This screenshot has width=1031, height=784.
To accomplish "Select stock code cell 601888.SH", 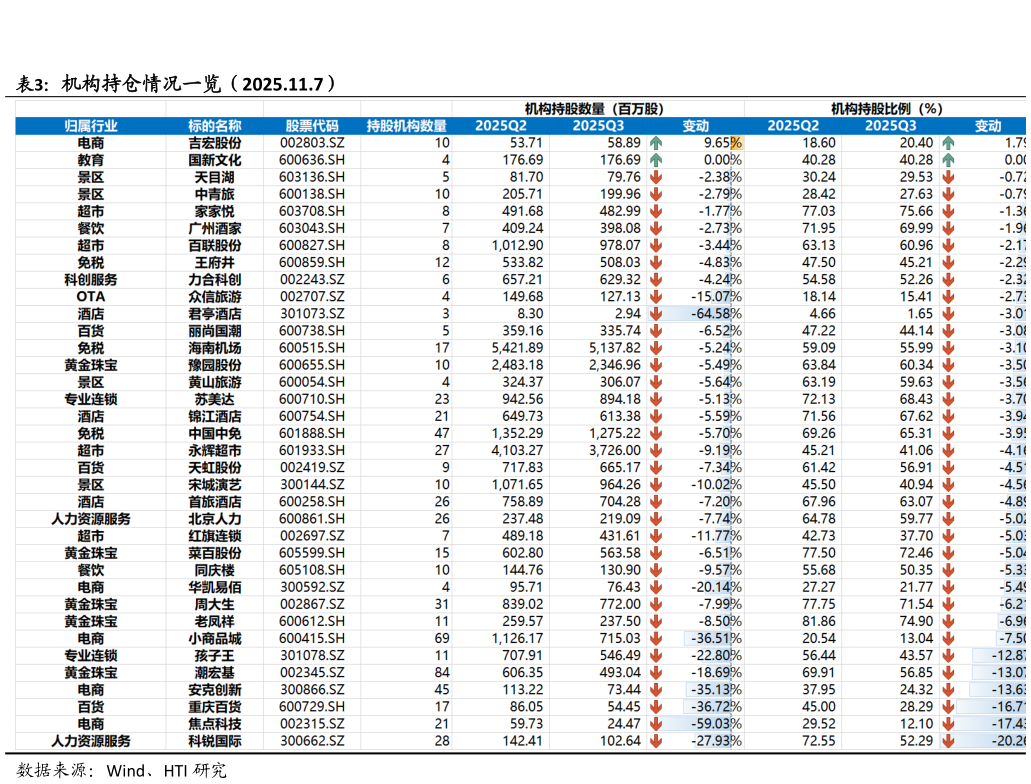I will tap(311, 433).
